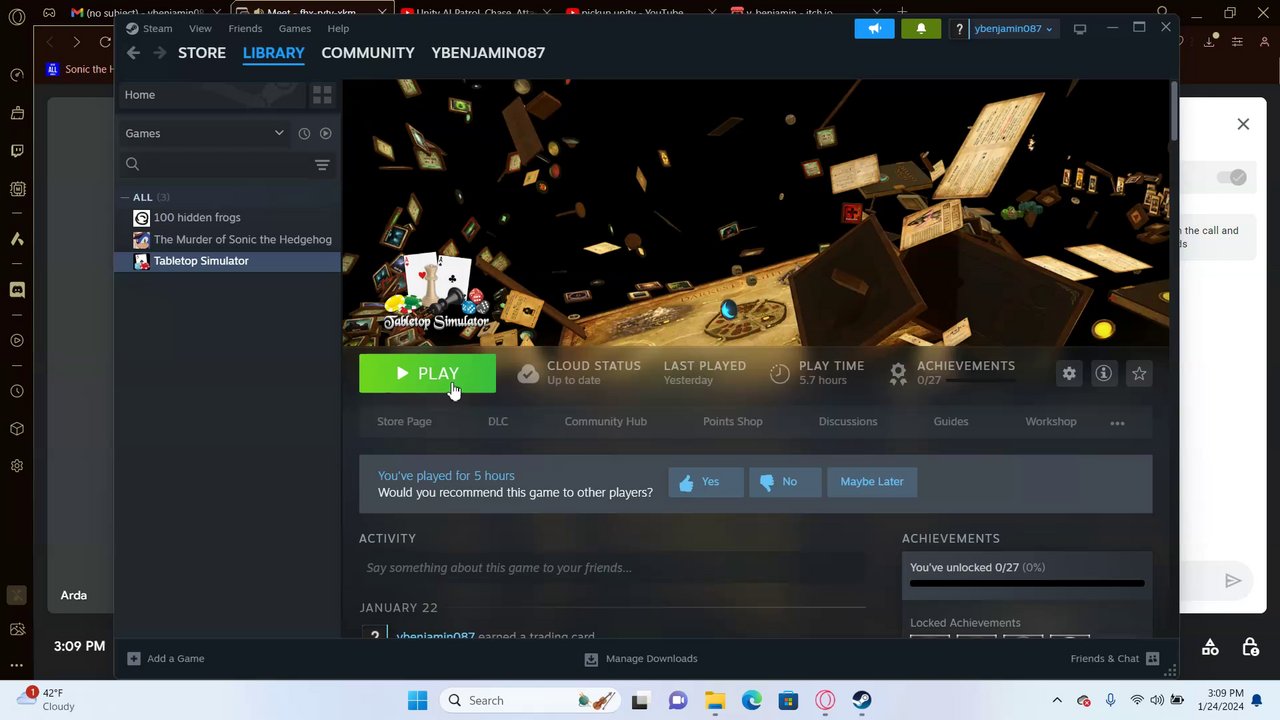
Task: Show hidden tray icons chevron
Action: [x=1057, y=700]
